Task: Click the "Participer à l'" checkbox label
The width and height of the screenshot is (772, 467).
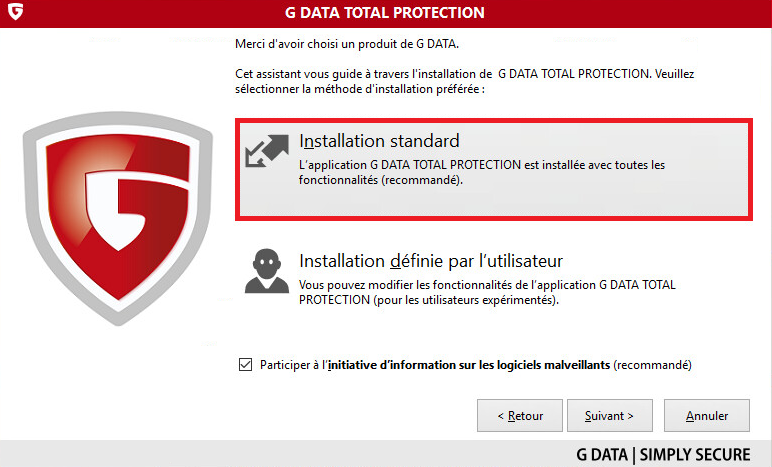Action: [x=293, y=365]
